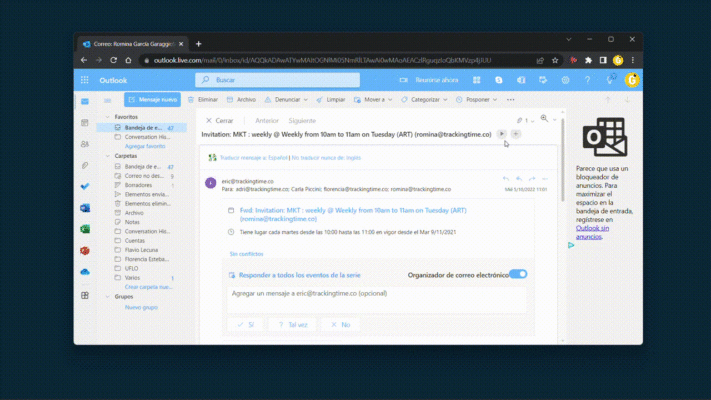711x400 pixels.
Task: Bookmark this page with the star icon
Action: pyautogui.click(x=555, y=60)
